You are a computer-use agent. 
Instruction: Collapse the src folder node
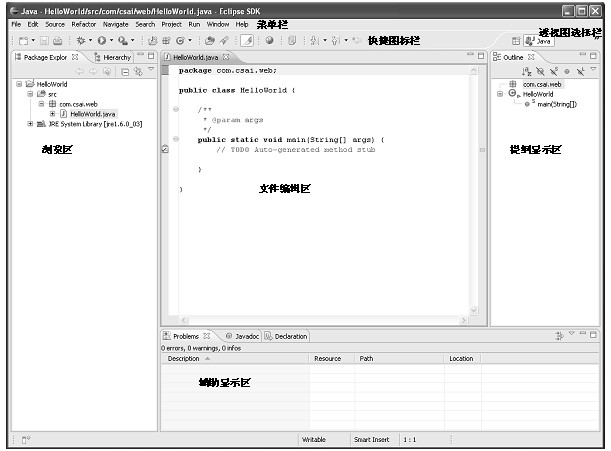tap(30, 94)
